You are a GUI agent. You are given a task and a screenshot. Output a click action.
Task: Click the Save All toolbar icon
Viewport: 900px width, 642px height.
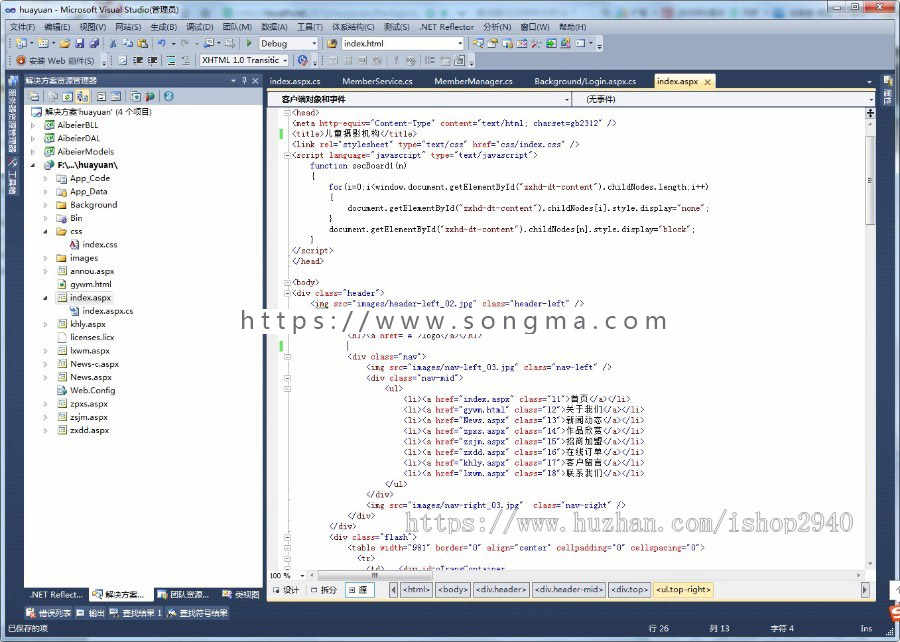click(94, 44)
